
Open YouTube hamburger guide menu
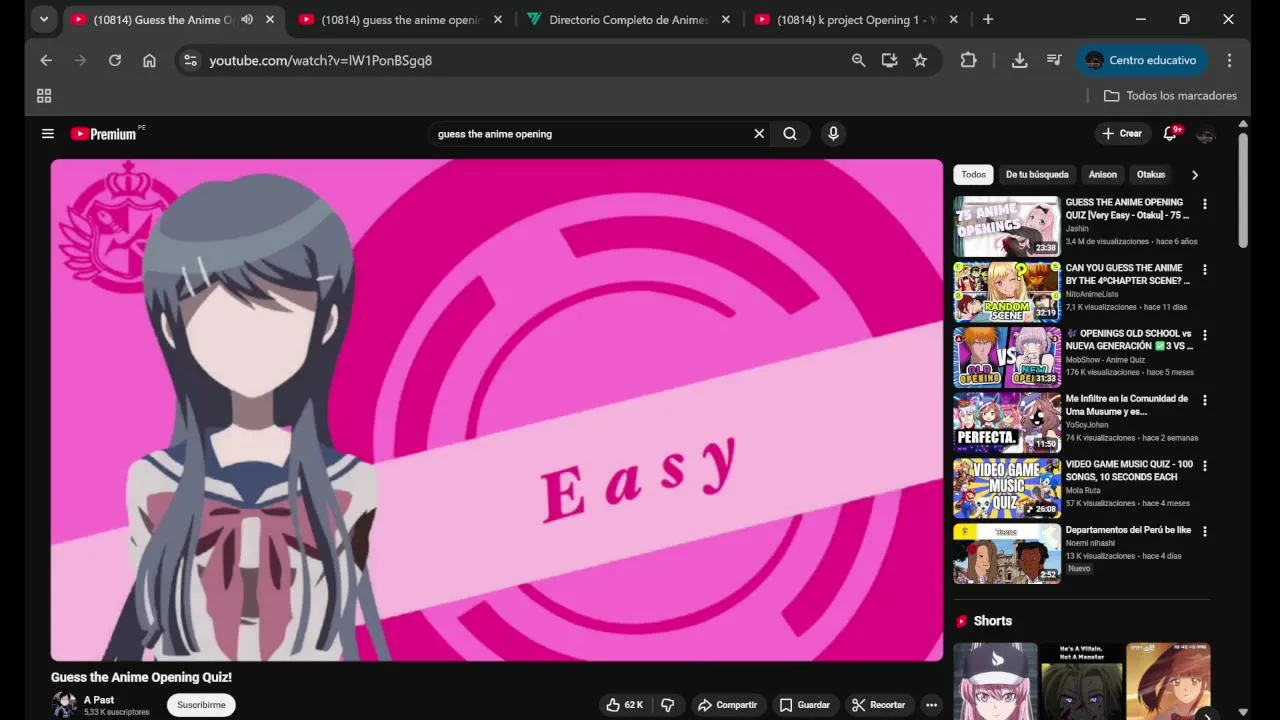(x=47, y=133)
